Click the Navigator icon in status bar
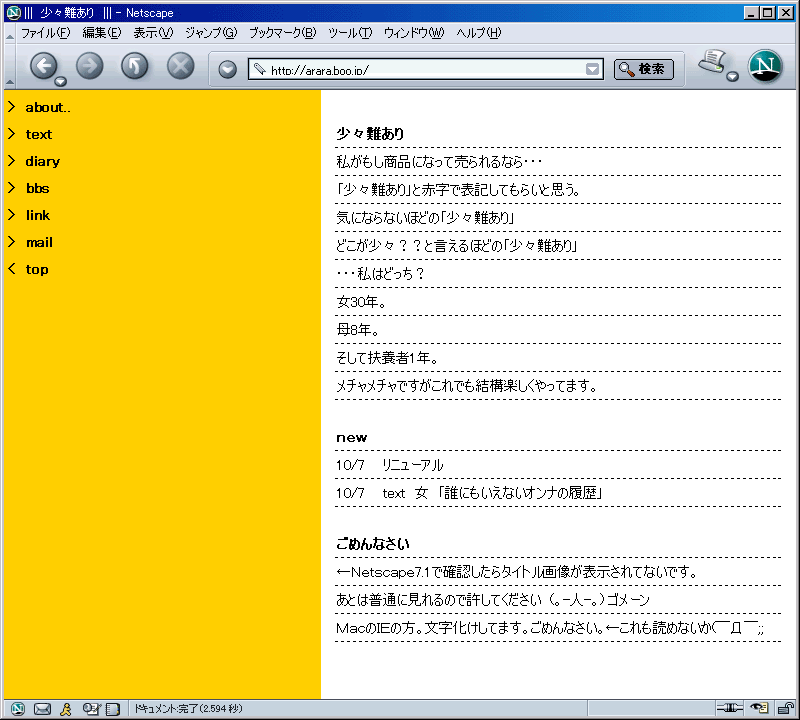This screenshot has height=720, width=800. [18, 709]
